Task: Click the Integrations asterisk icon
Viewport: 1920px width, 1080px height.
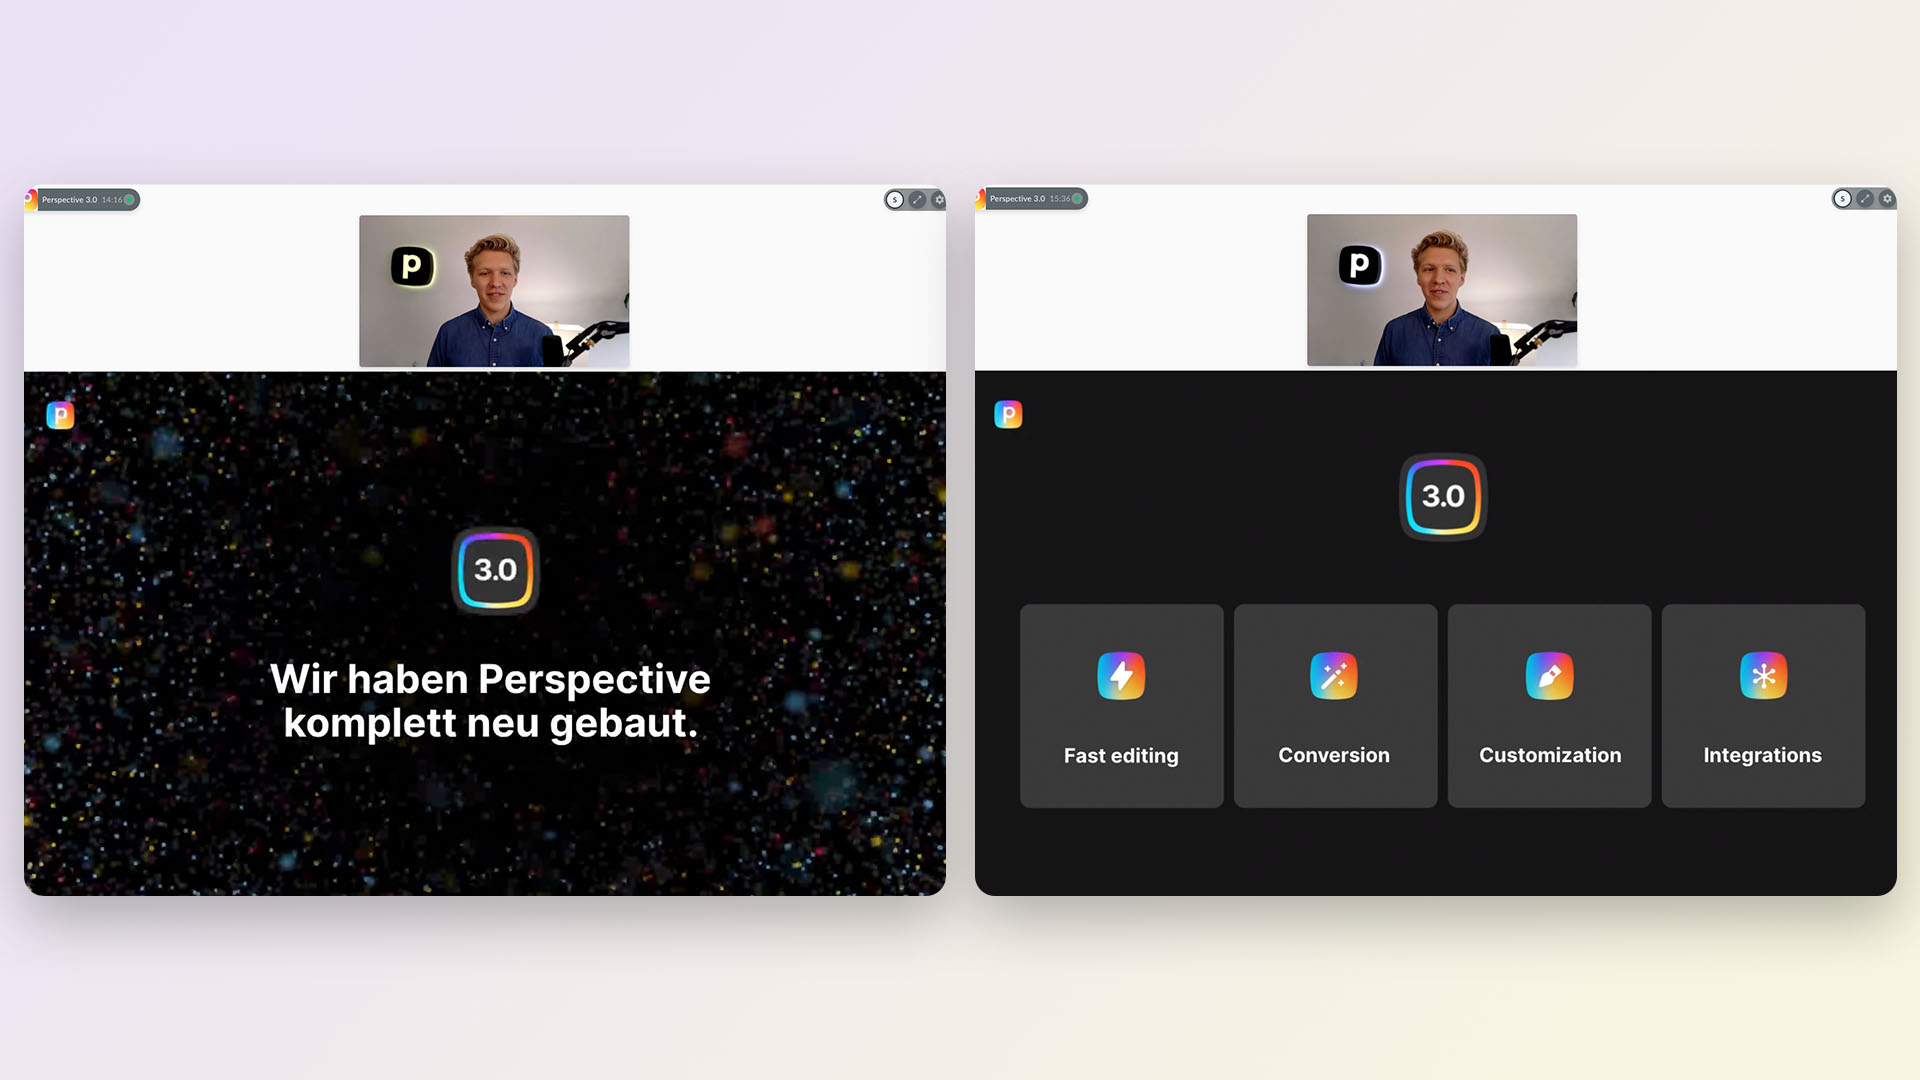Action: point(1763,676)
